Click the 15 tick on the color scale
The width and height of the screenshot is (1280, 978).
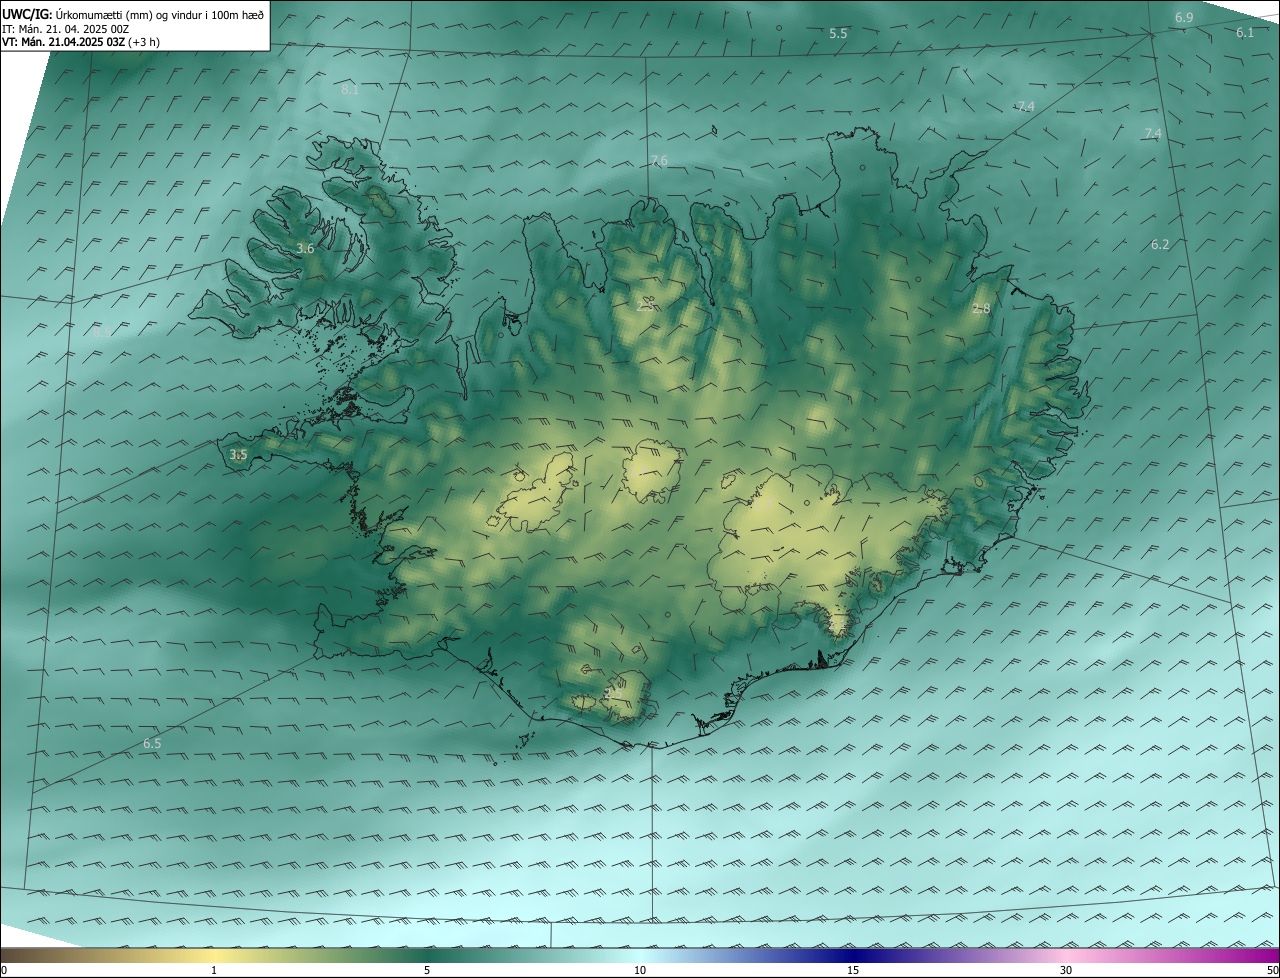tap(853, 970)
